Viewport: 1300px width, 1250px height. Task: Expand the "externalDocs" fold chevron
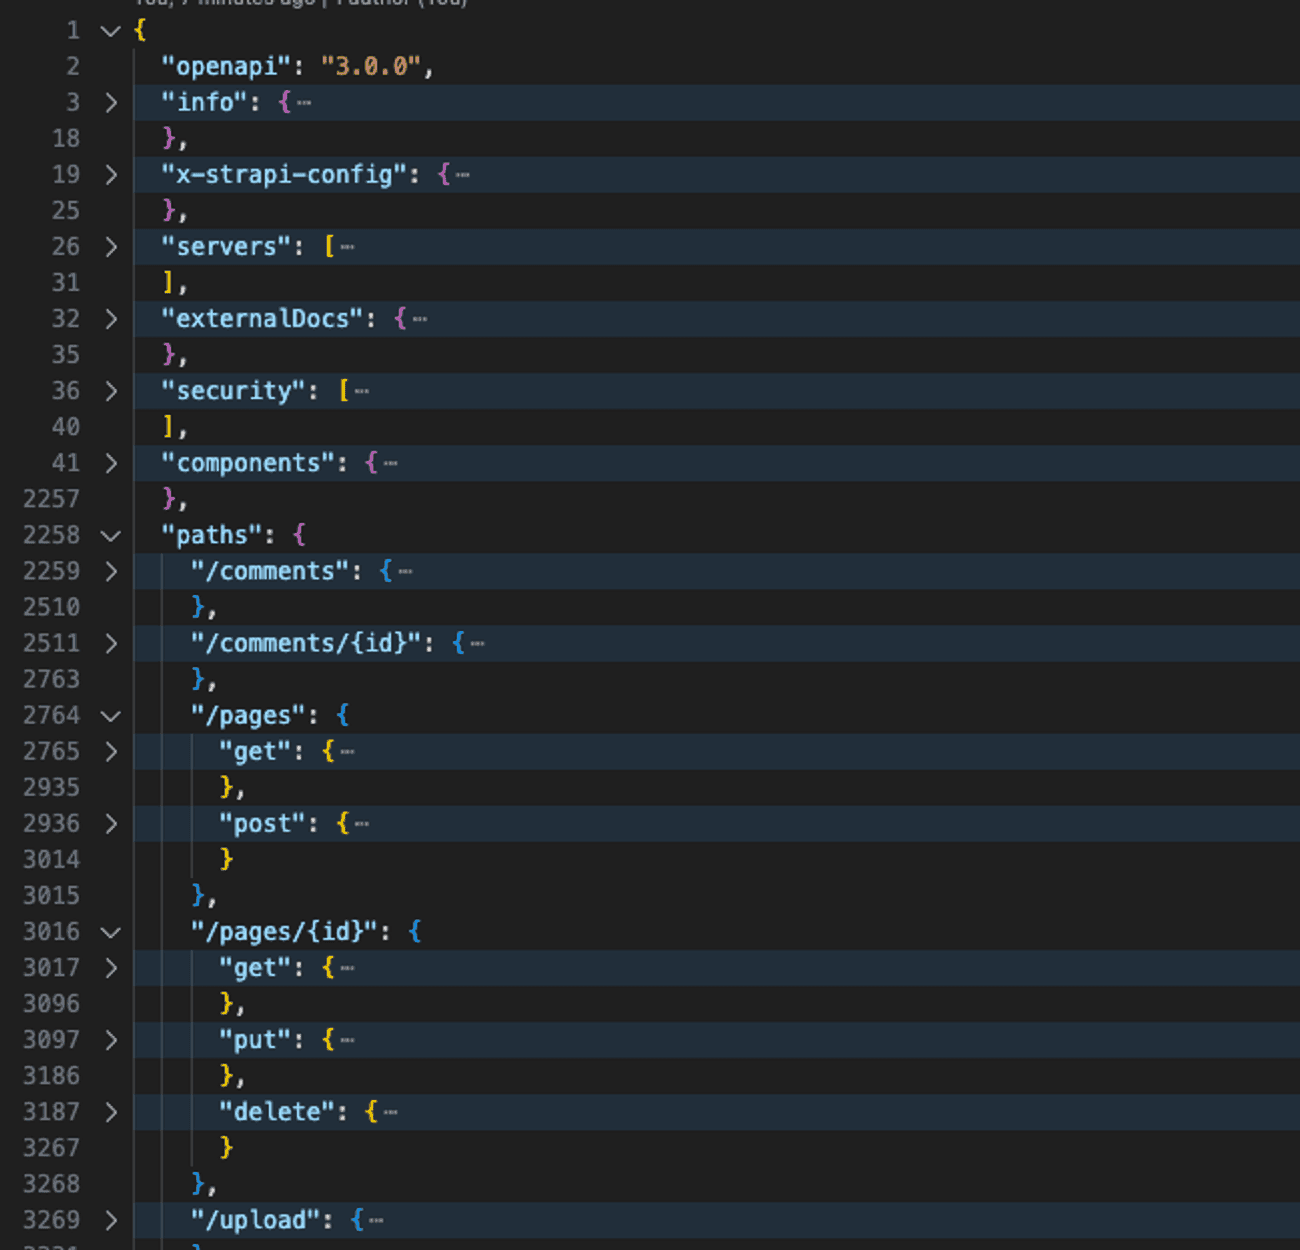pyautogui.click(x=111, y=319)
